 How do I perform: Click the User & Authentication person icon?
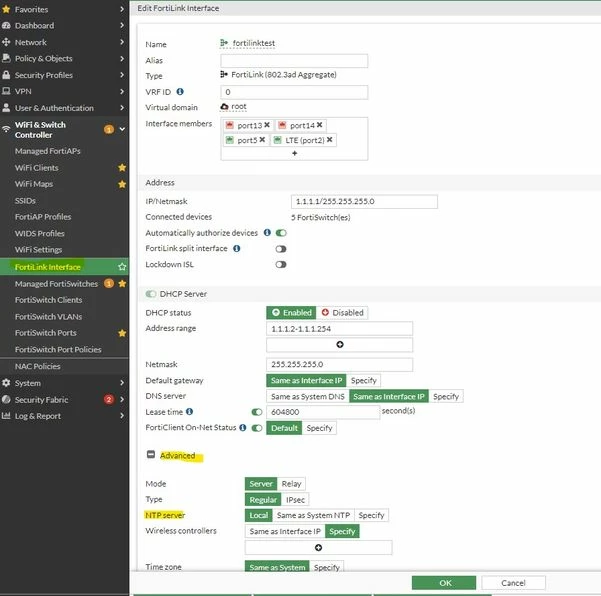[x=6, y=108]
